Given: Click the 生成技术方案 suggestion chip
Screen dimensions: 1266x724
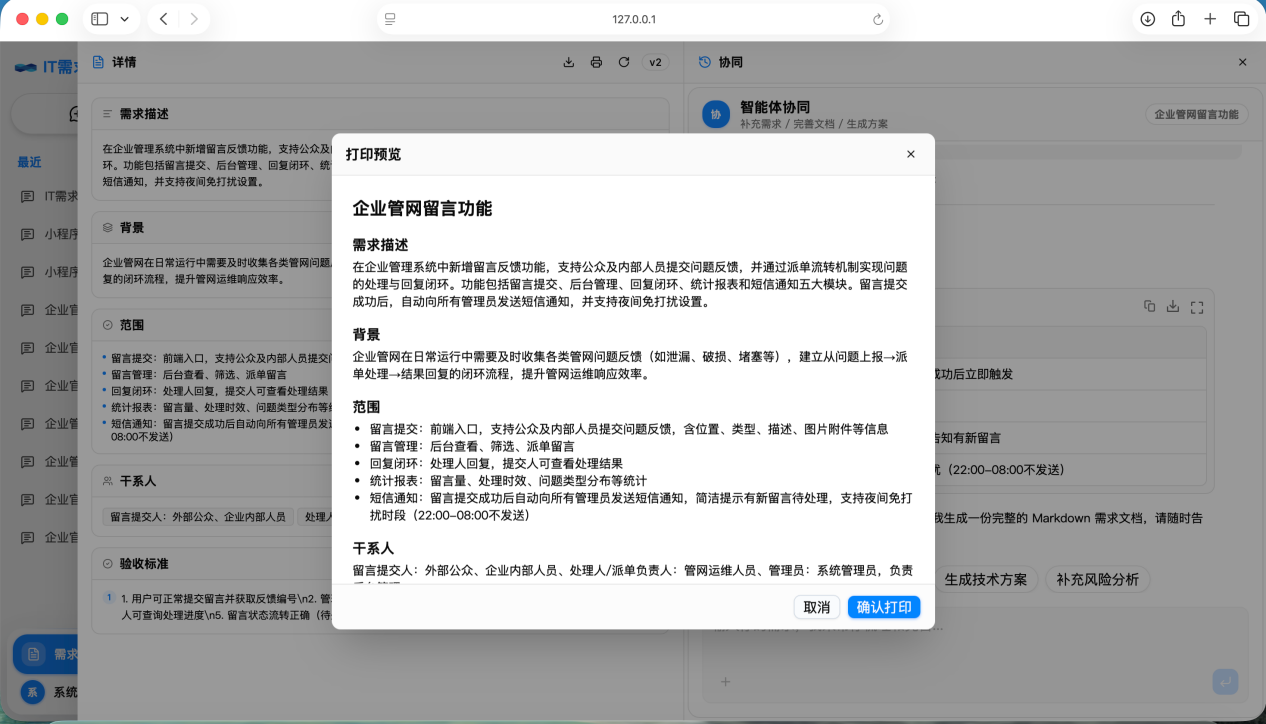Looking at the screenshot, I should [986, 580].
